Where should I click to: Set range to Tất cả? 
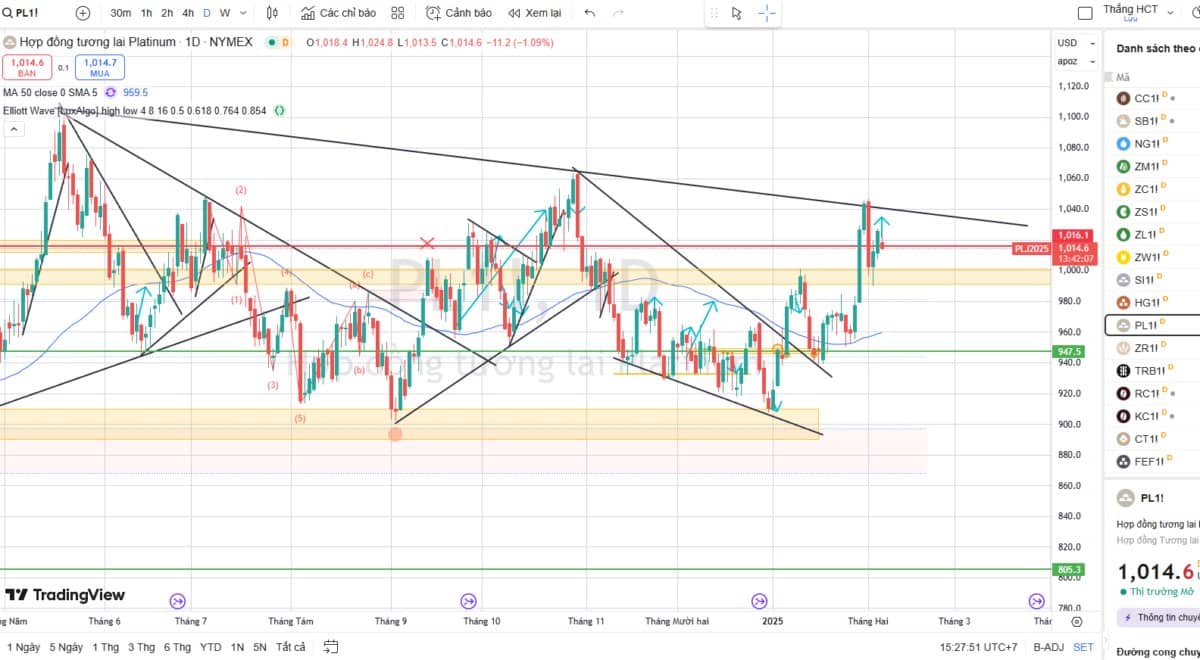tap(291, 647)
